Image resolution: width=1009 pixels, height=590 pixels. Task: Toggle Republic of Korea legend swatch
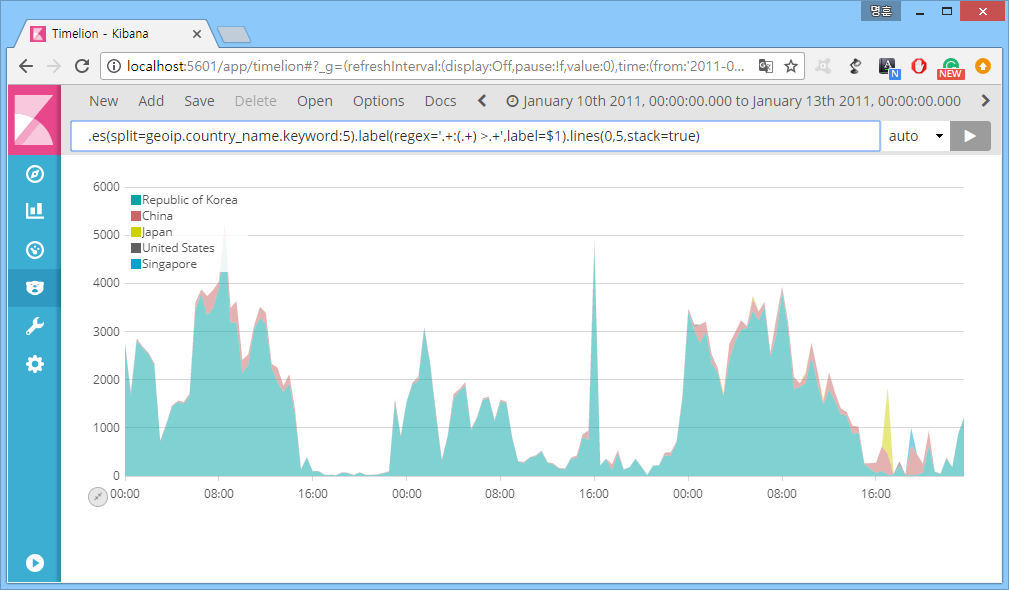coord(136,200)
